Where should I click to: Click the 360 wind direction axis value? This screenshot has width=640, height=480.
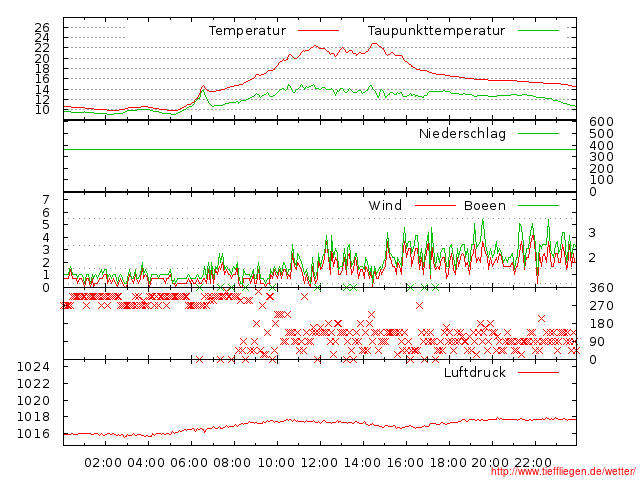click(601, 288)
